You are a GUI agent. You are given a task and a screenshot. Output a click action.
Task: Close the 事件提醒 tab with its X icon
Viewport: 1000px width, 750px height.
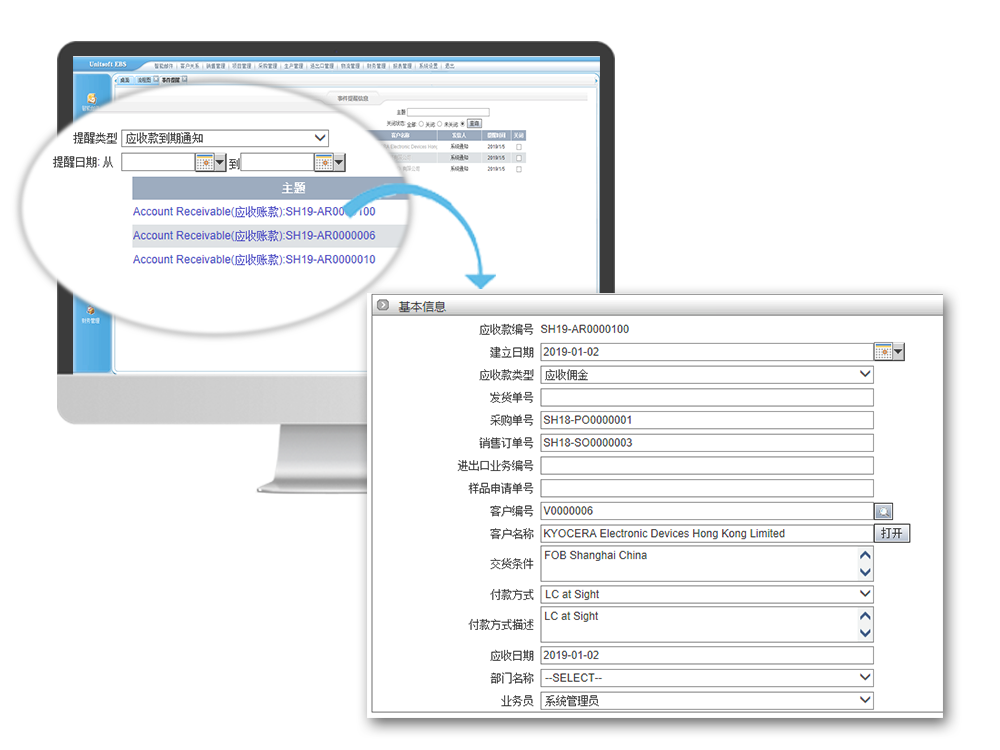[185, 79]
